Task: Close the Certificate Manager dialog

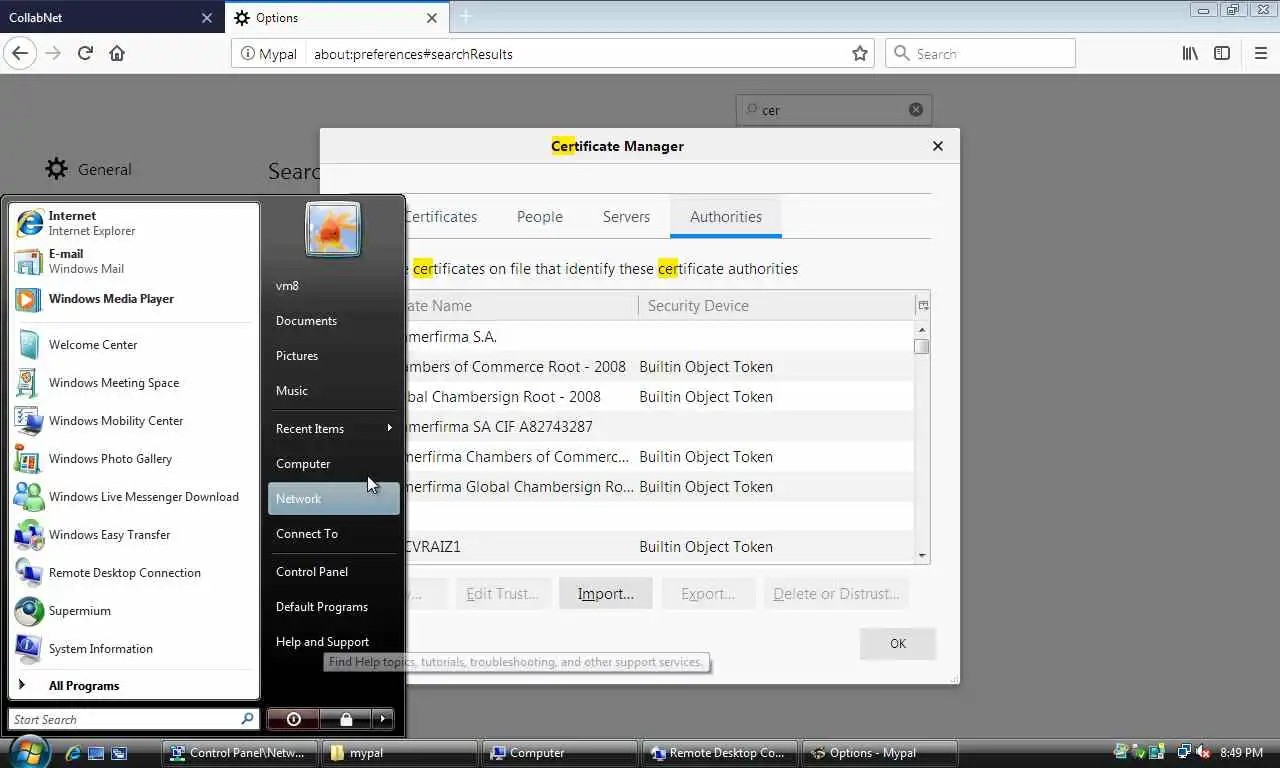Action: (x=937, y=146)
